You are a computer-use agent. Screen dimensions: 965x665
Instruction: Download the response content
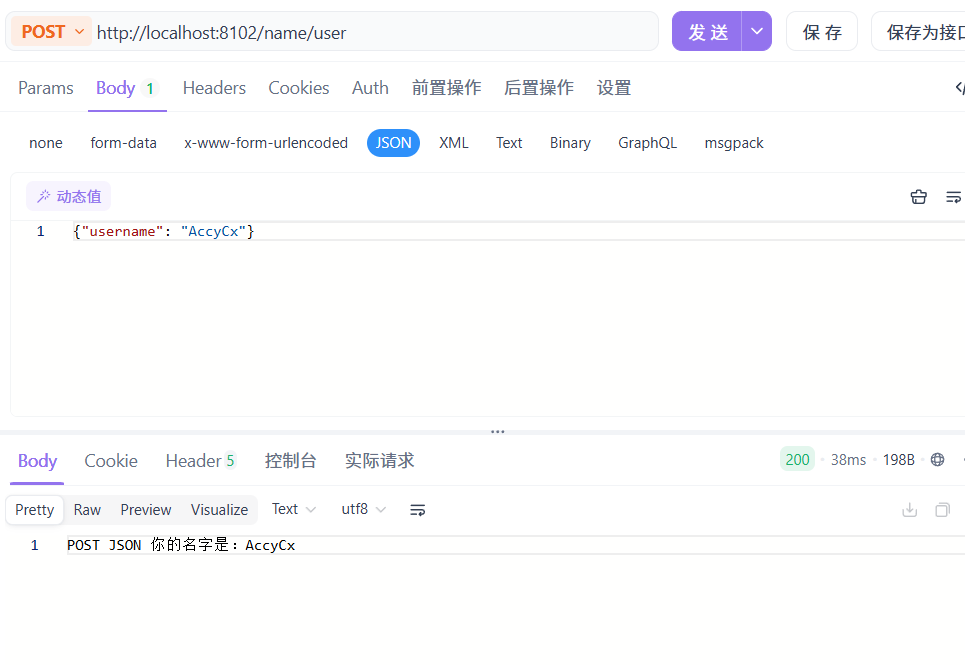coord(909,509)
